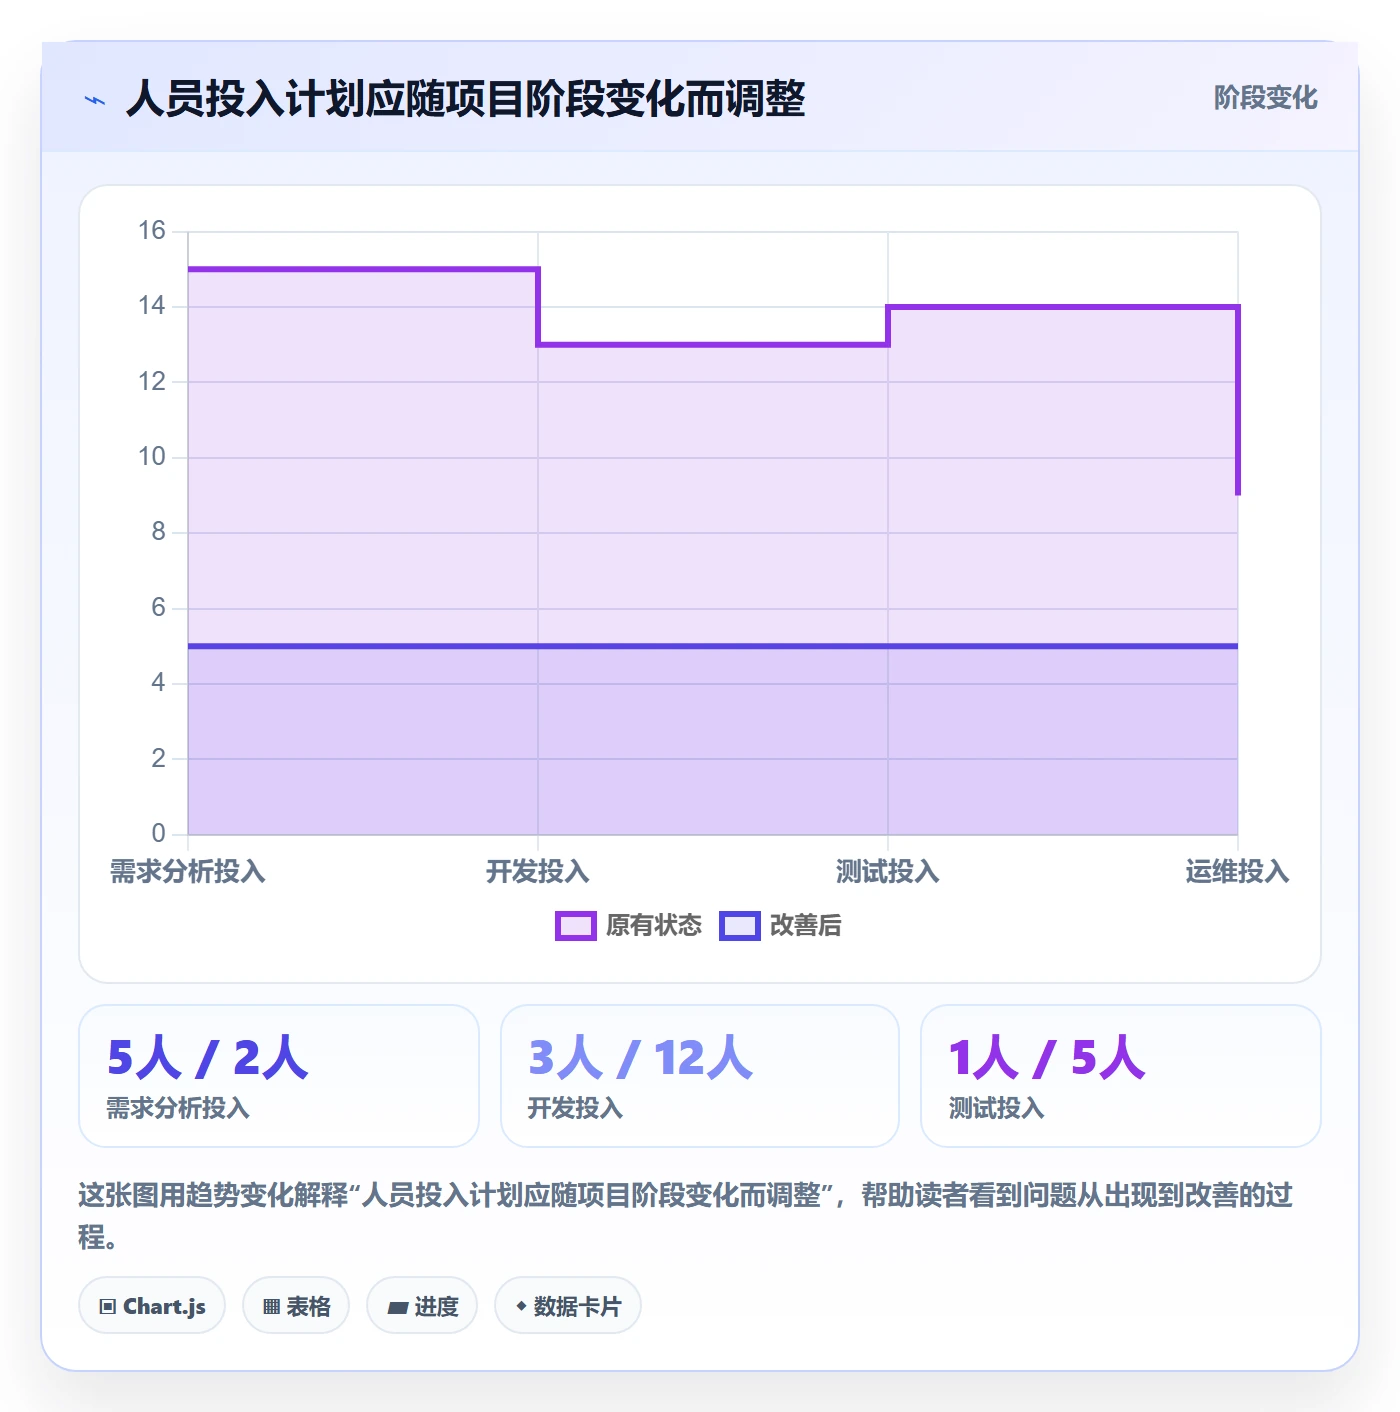The height and width of the screenshot is (1412, 1400).
Task: Click the 需求分析投入 label under 5人 / 2人
Action: (x=178, y=1108)
